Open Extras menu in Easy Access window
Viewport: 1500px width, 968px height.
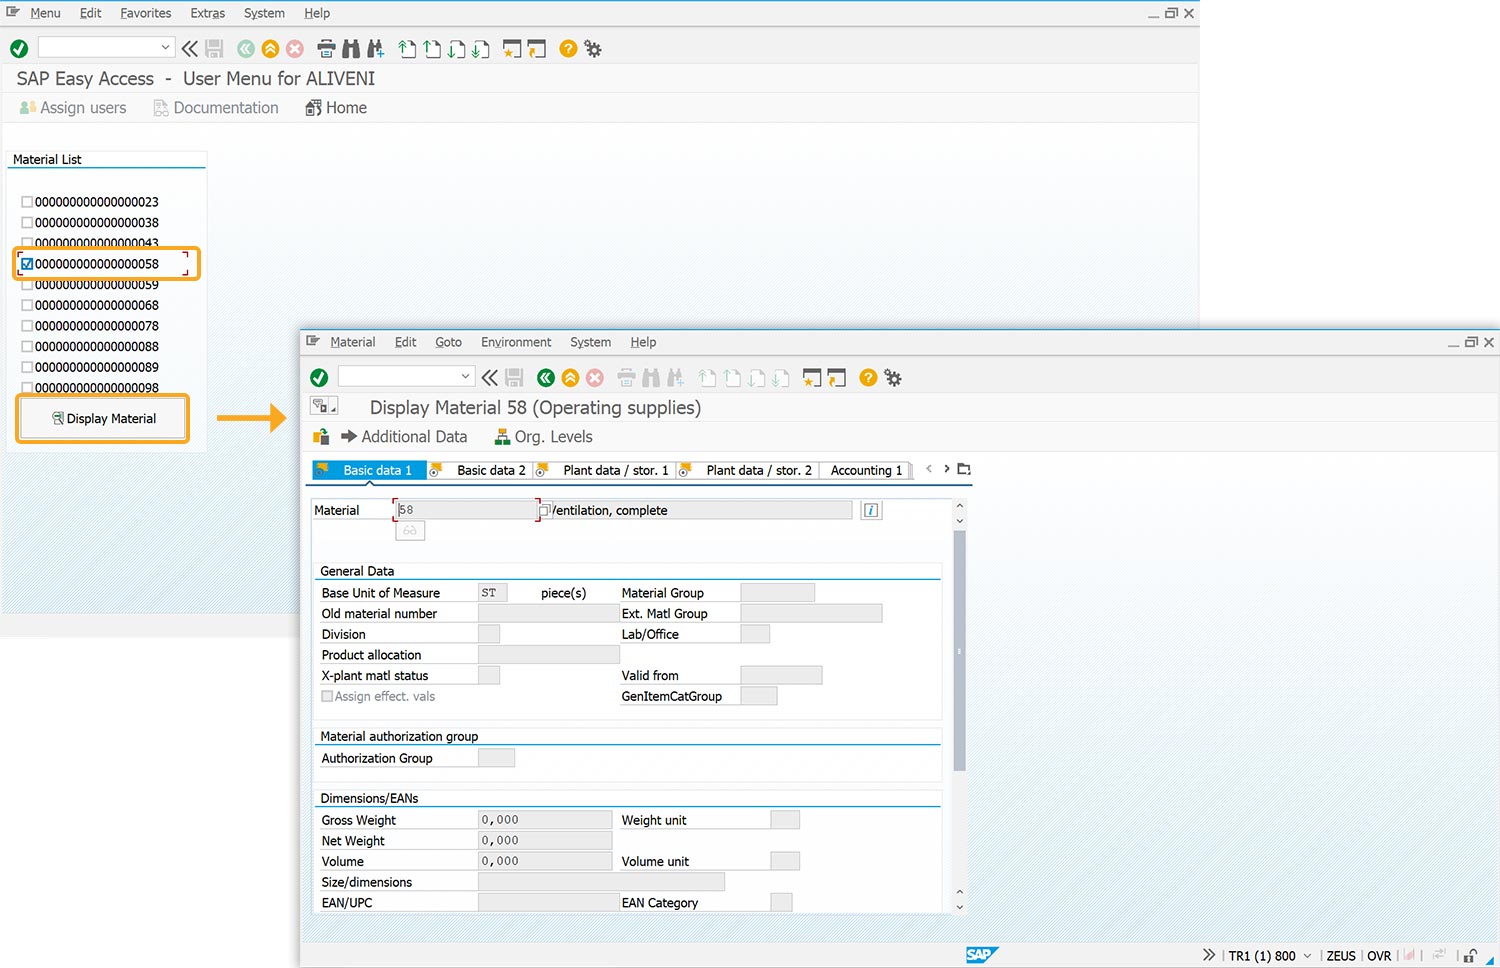tap(208, 13)
